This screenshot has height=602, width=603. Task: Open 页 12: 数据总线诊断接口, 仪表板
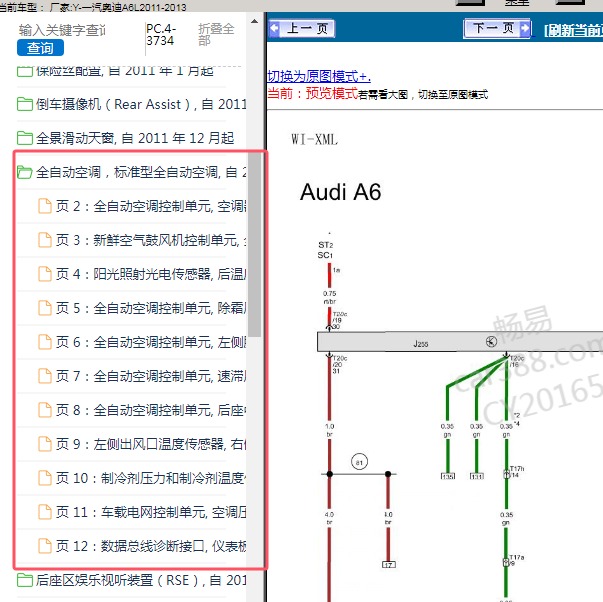pyautogui.click(x=151, y=546)
